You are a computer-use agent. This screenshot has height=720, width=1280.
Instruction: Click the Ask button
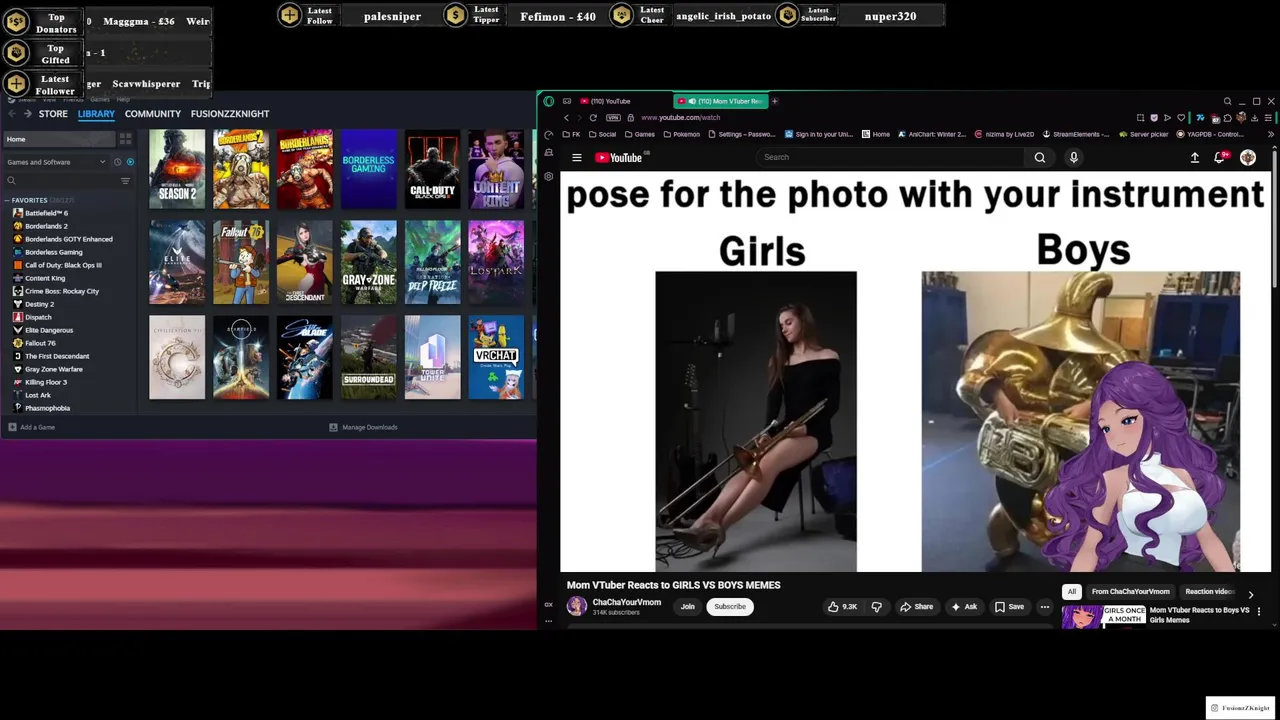coord(964,606)
